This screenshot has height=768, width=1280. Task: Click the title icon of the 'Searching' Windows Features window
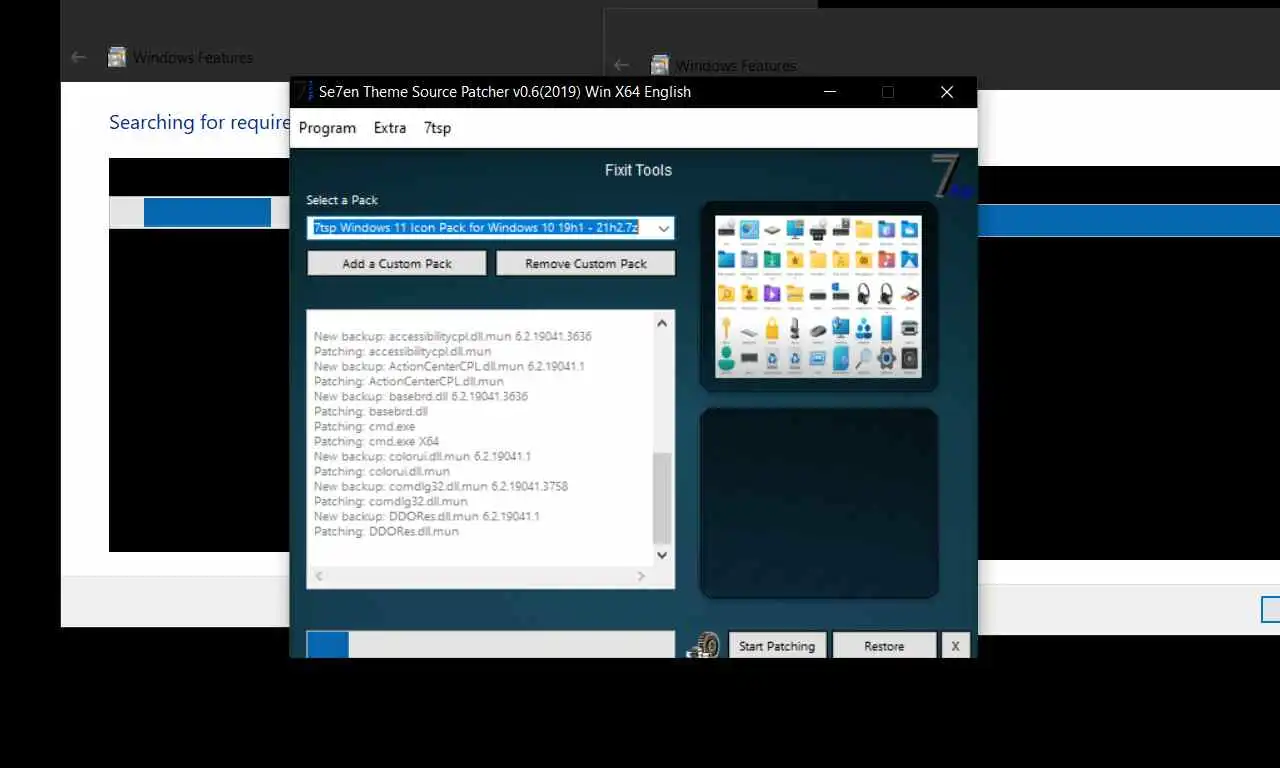click(x=117, y=58)
